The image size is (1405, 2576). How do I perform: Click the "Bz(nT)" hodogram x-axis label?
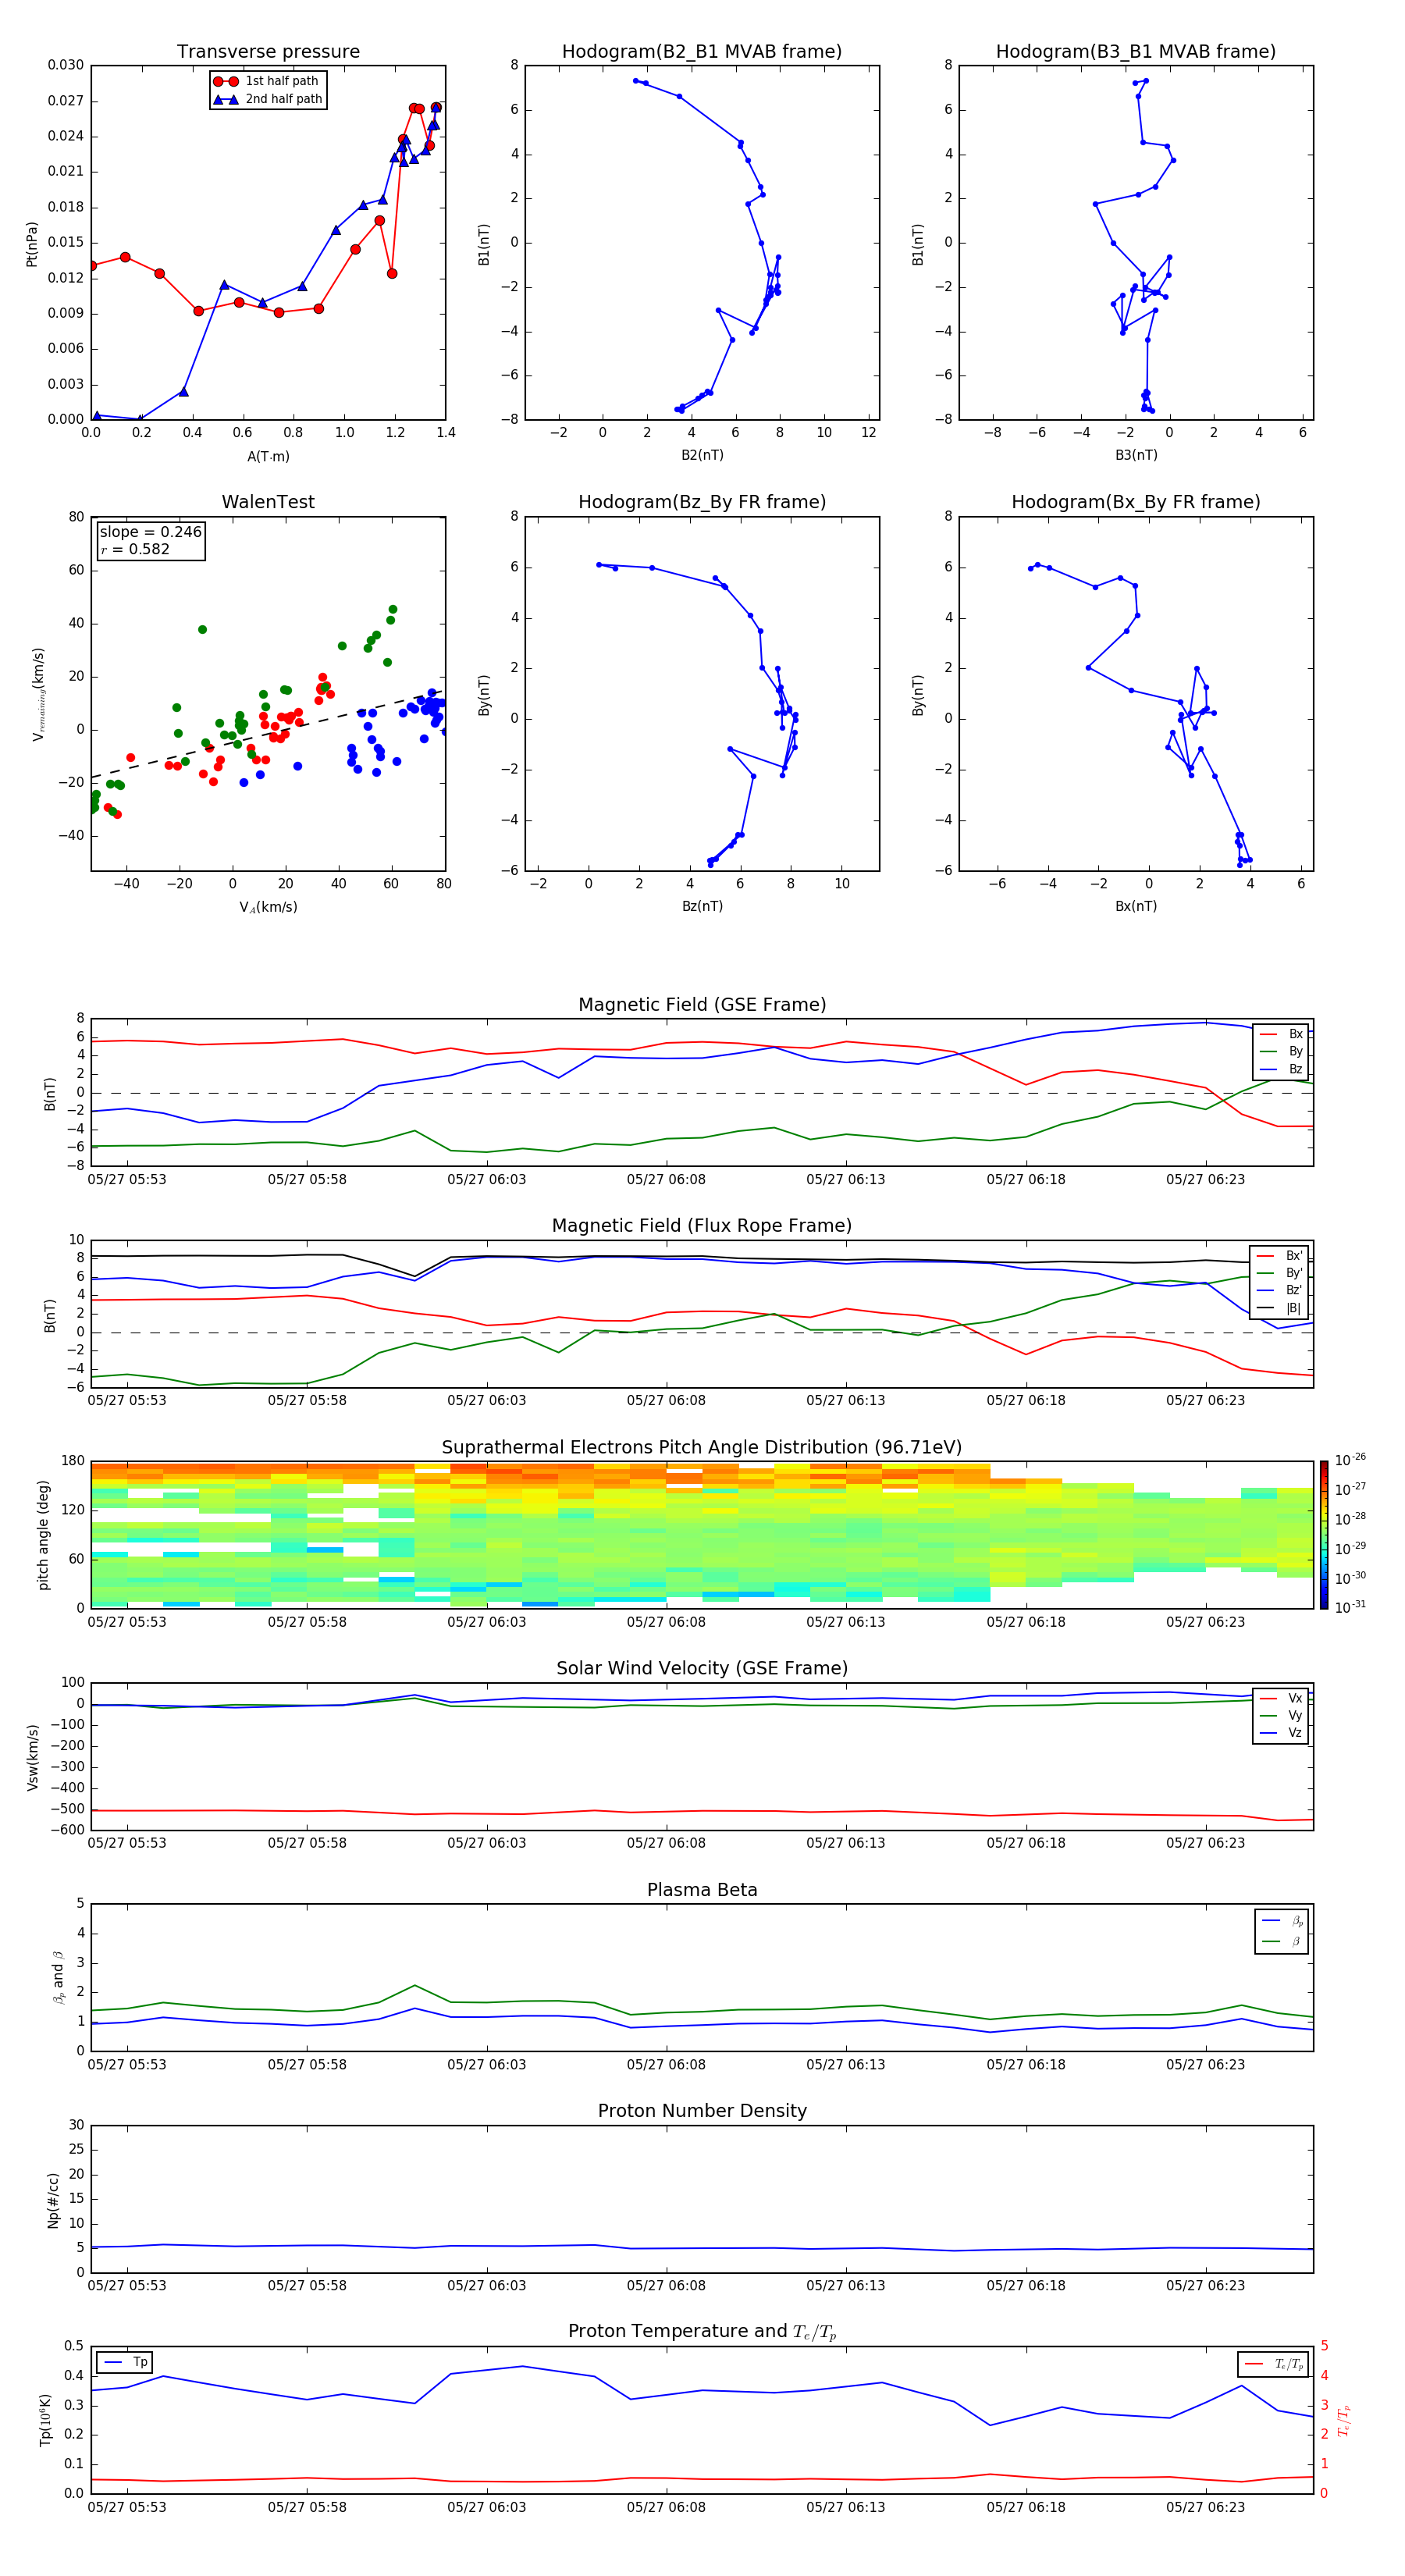coord(702,906)
